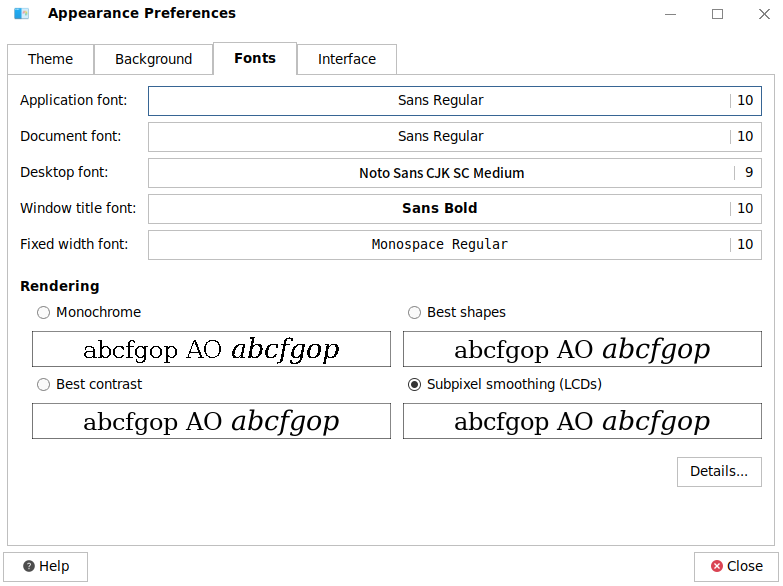Screen dimensions: 783x586
Task: Click the Close button at the bottom
Action: pyautogui.click(x=736, y=566)
